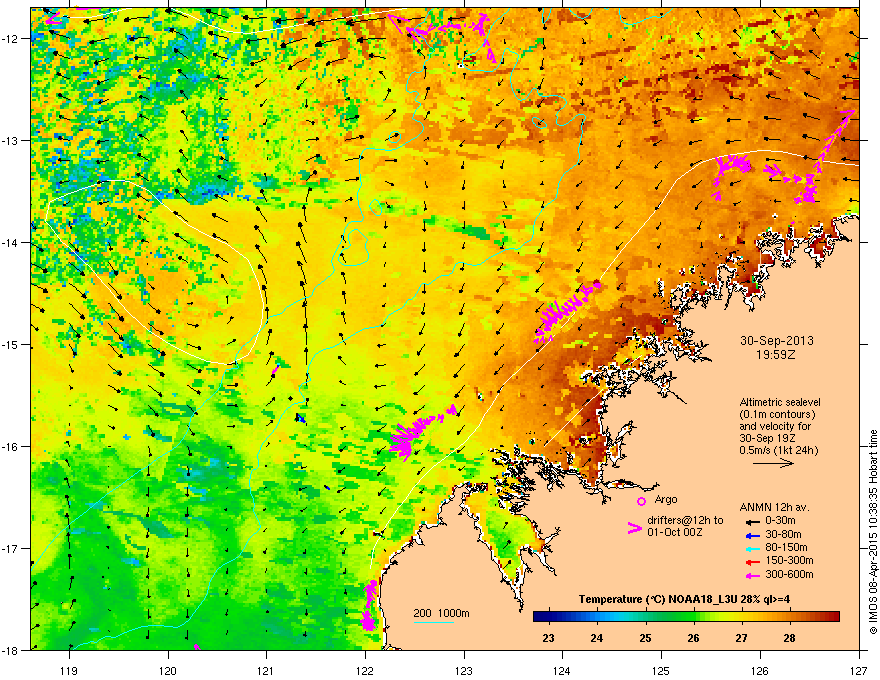Image resolution: width=880 pixels, height=680 pixels.
Task: Click the latitude label -18 on left axis
Action: pos(11,650)
